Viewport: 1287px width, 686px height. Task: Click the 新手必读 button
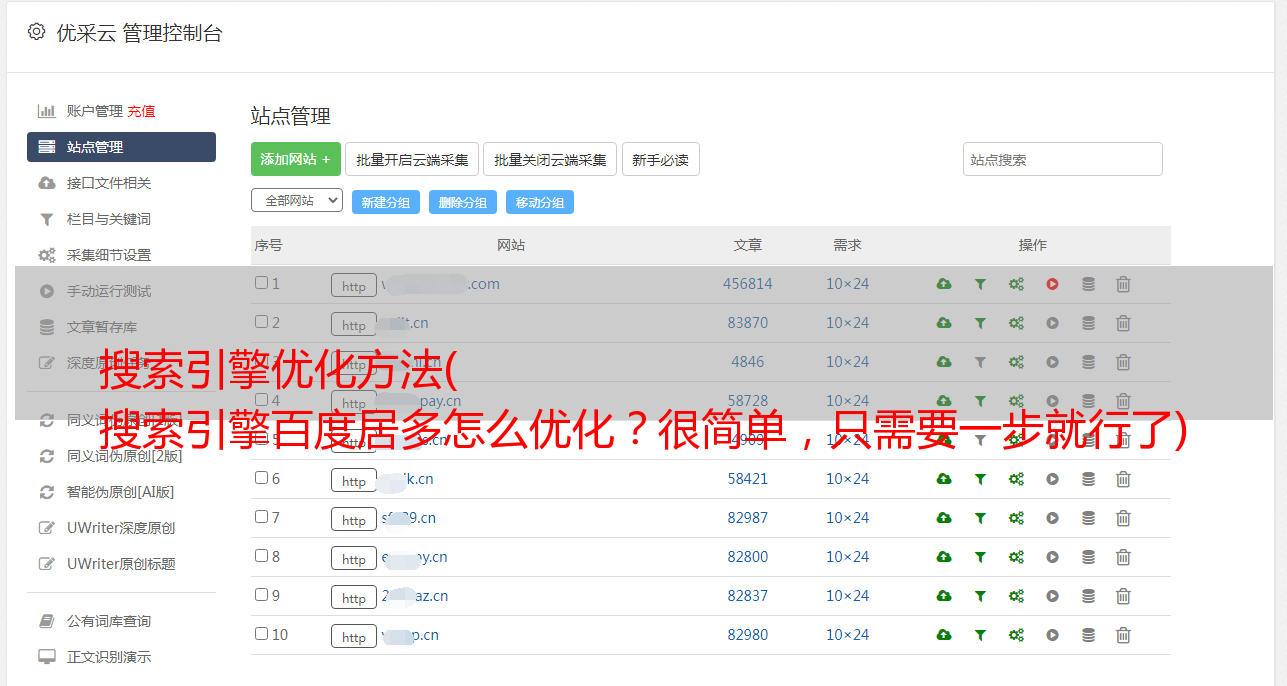coord(660,159)
